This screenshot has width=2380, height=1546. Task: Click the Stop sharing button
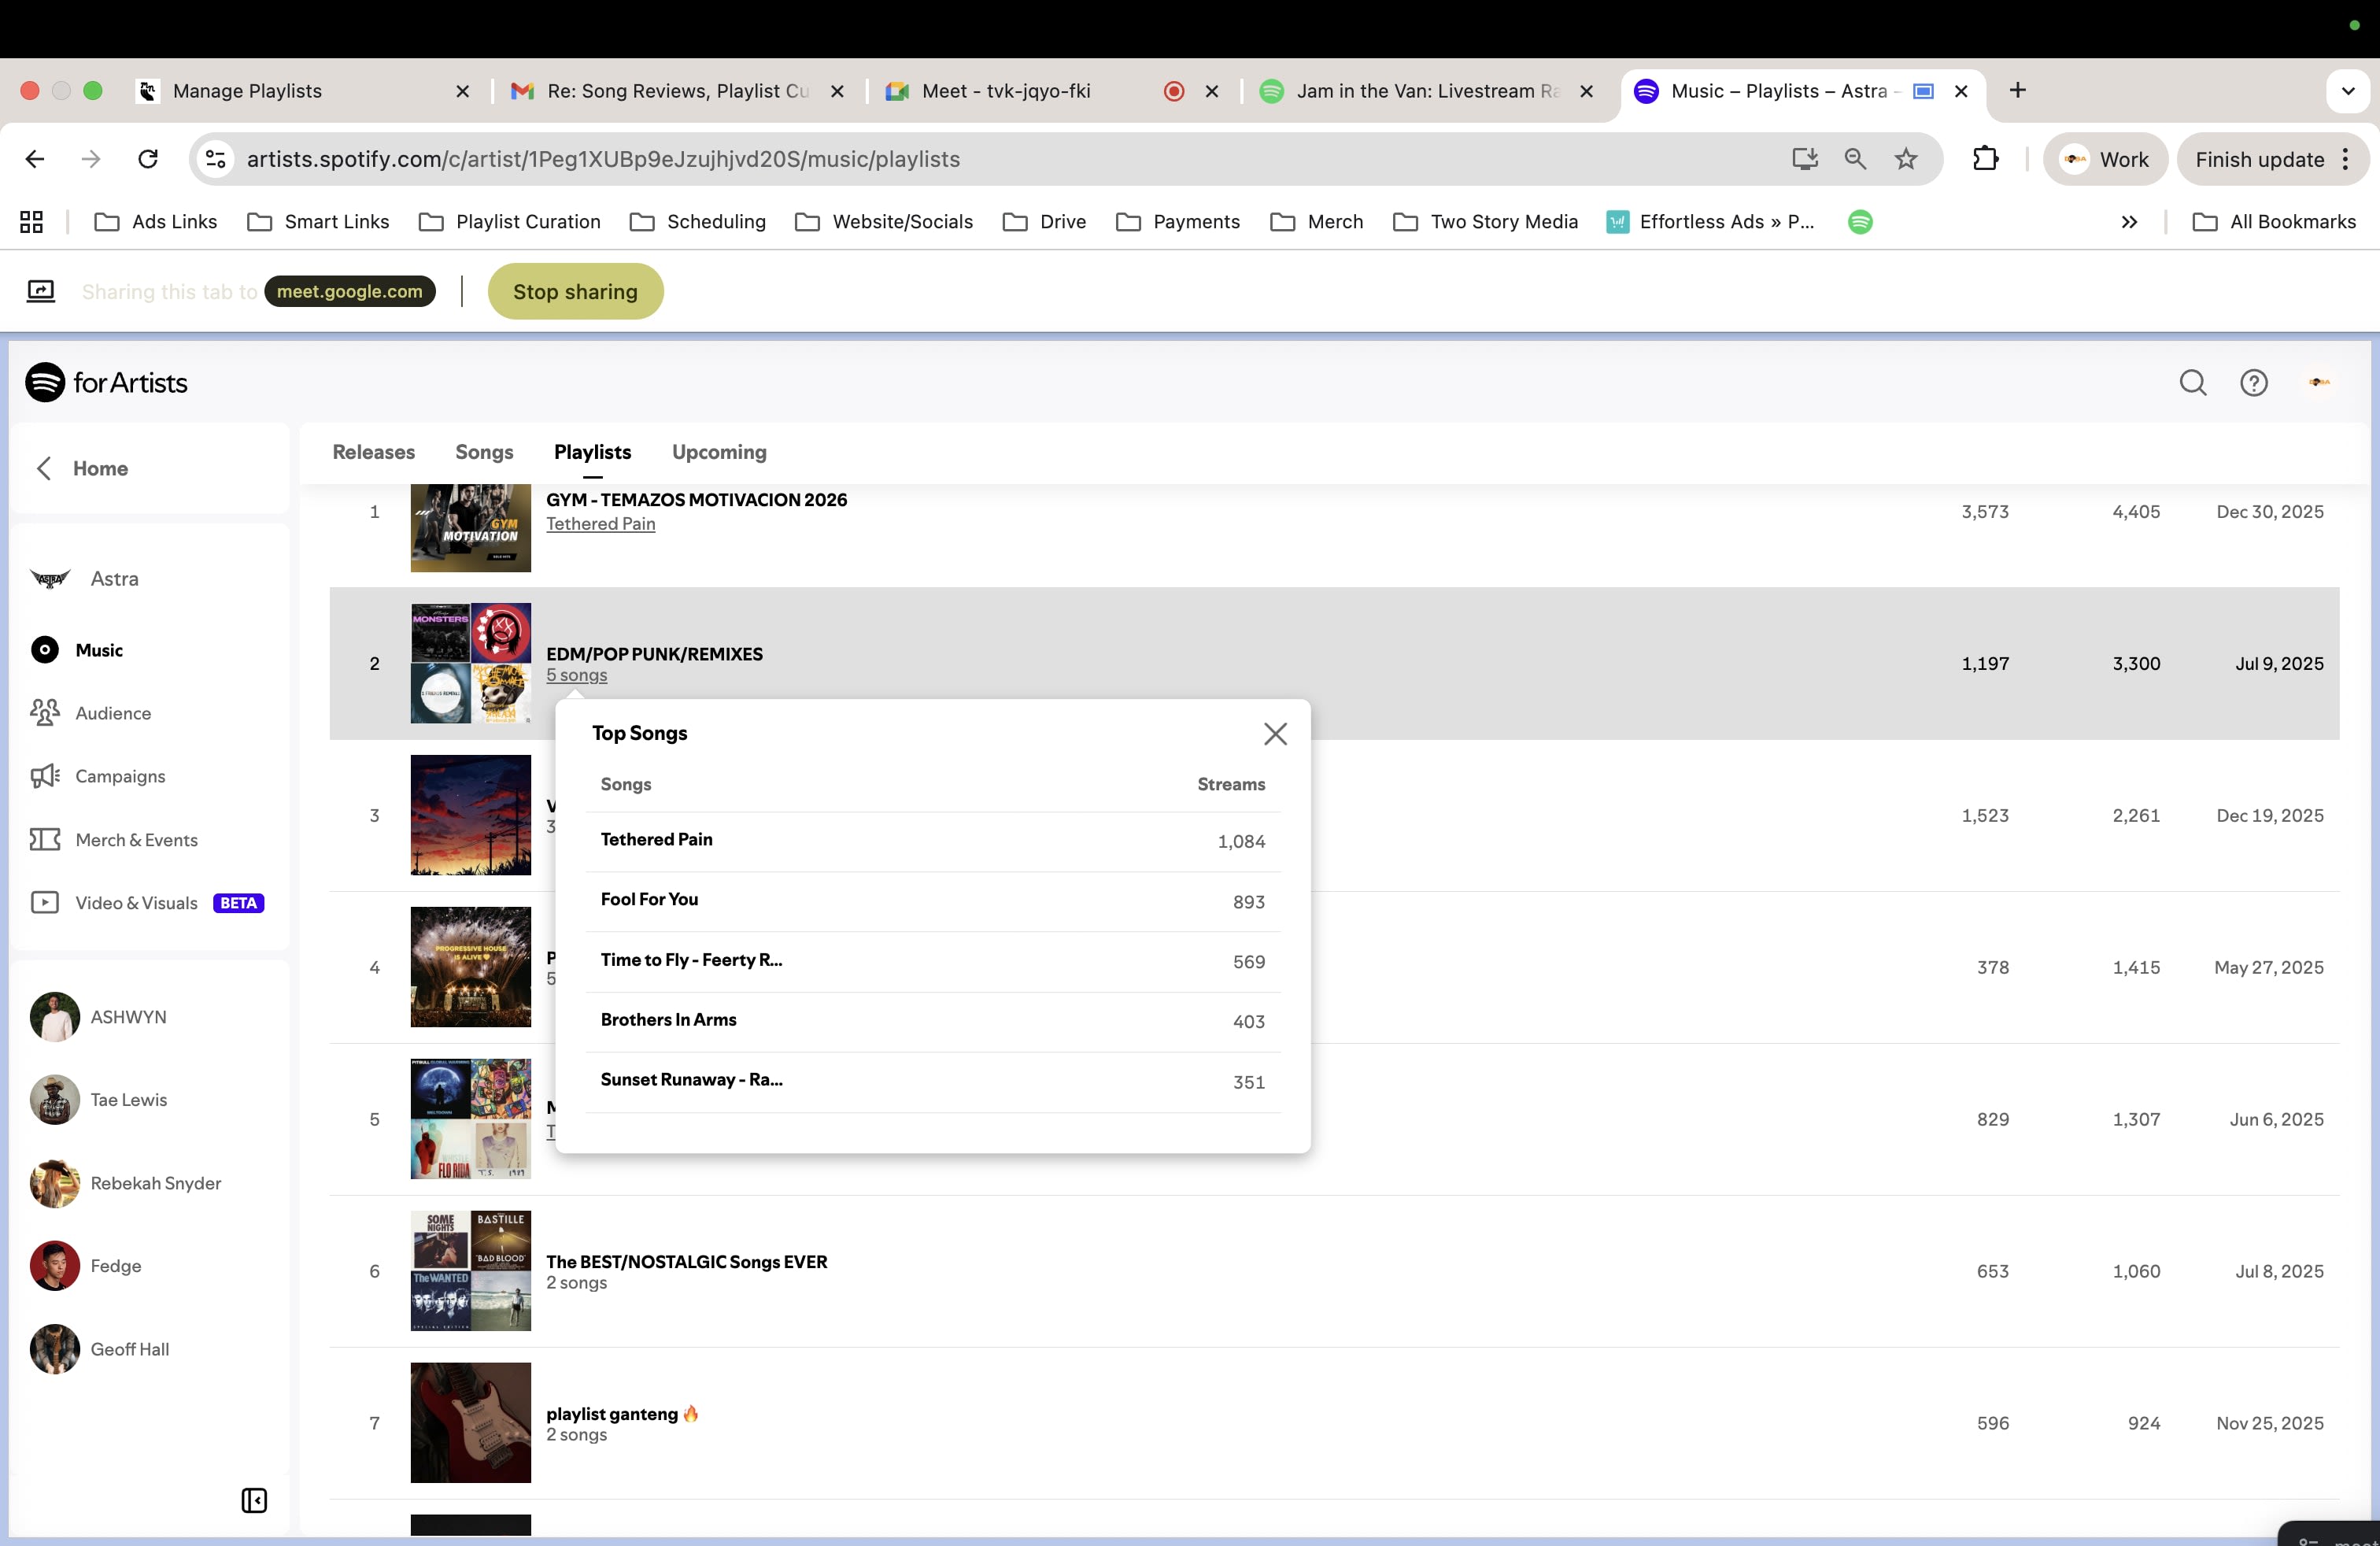pyautogui.click(x=575, y=292)
